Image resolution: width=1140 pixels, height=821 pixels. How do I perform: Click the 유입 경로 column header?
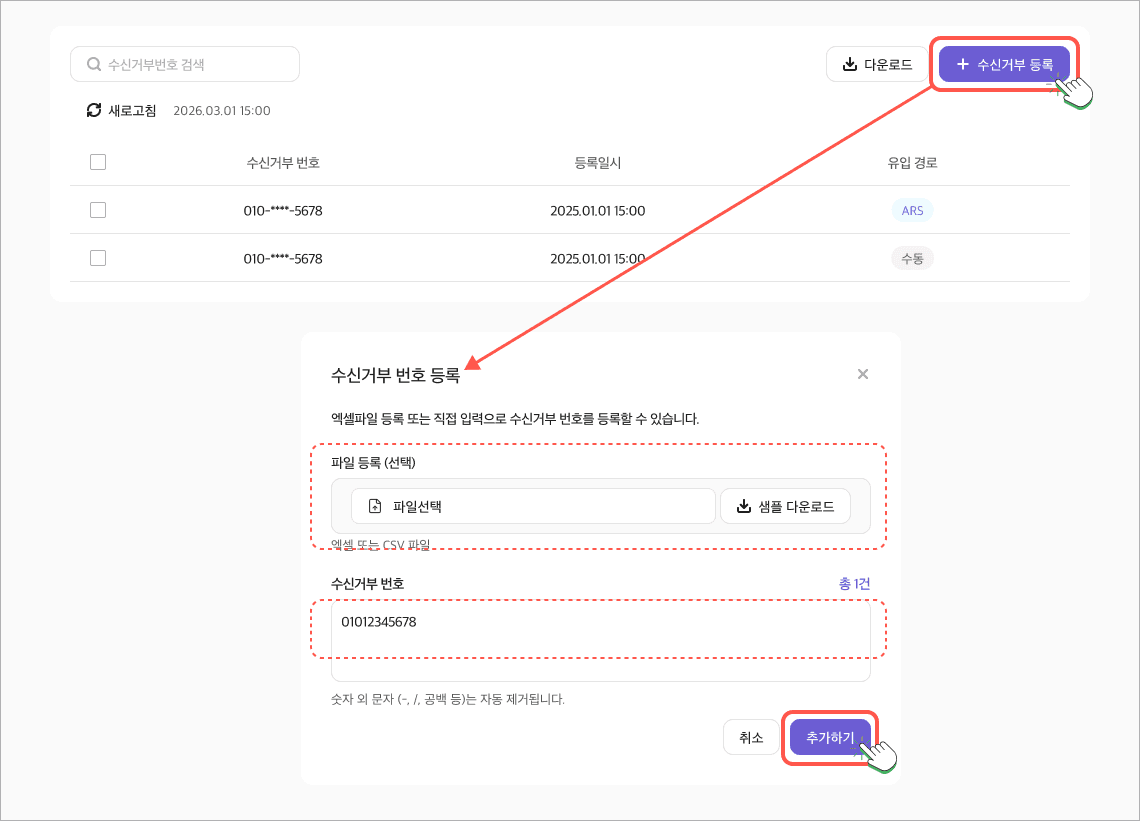[x=912, y=163]
